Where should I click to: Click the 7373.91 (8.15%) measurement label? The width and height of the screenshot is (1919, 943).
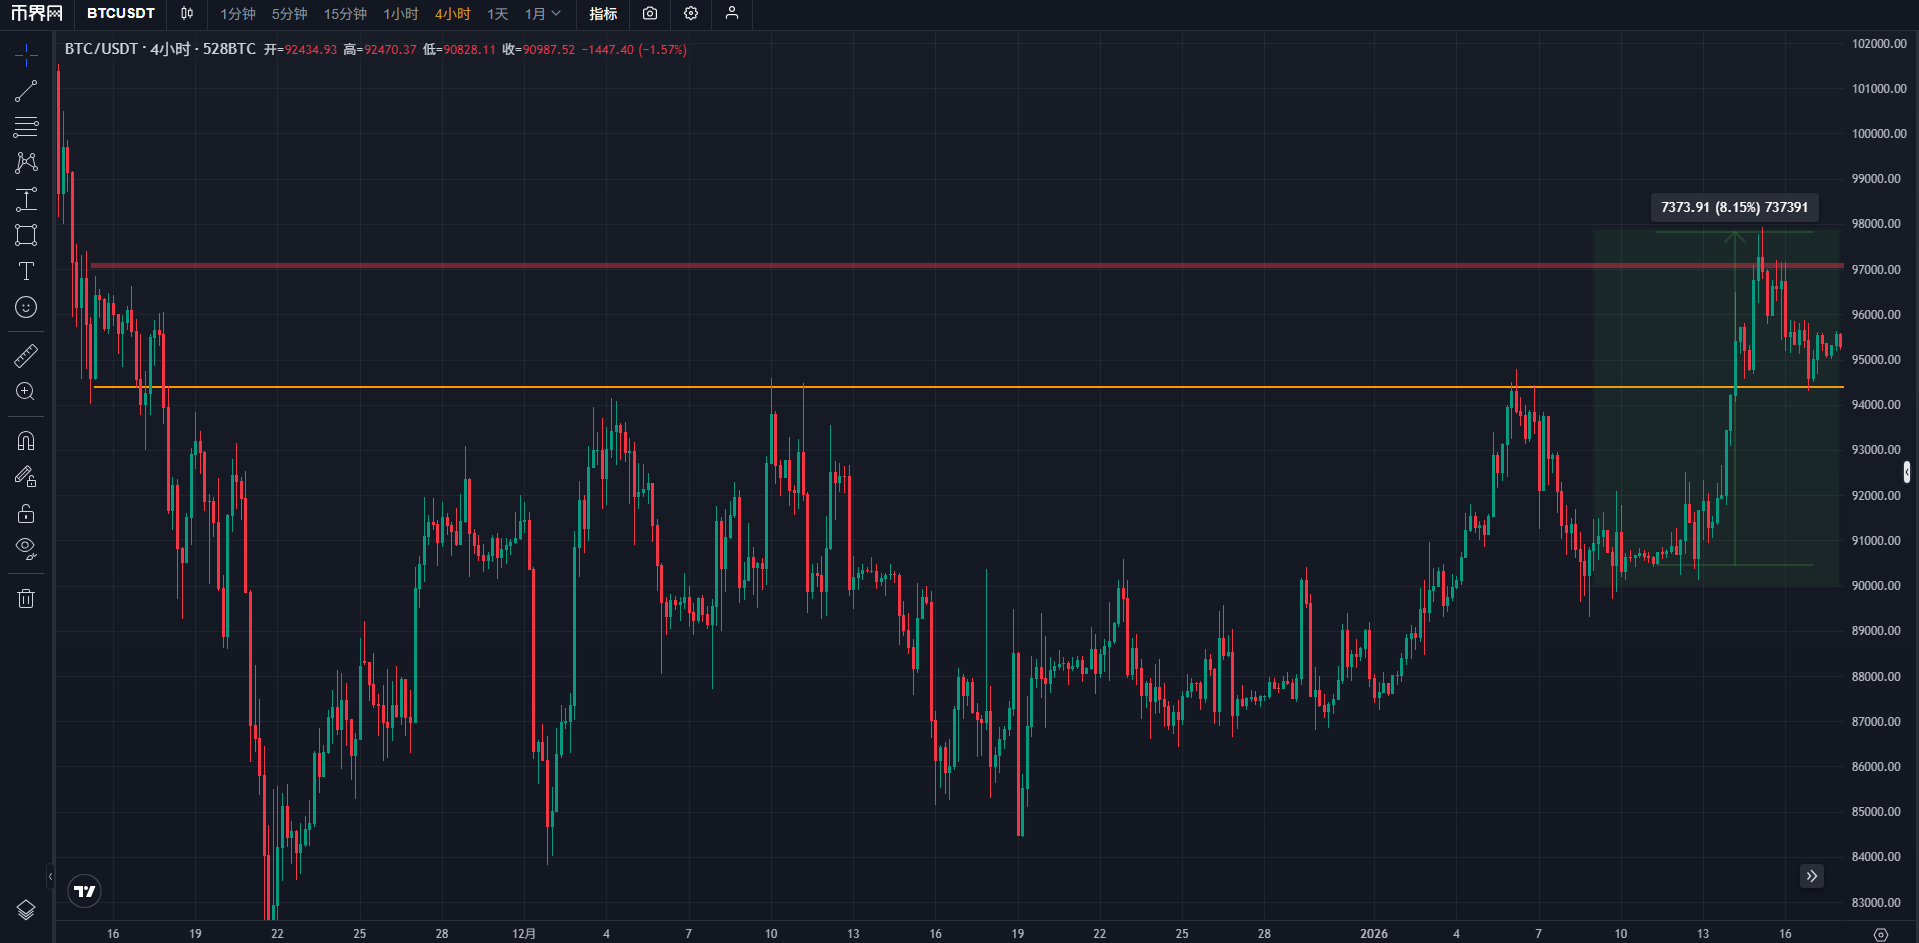click(x=1734, y=208)
